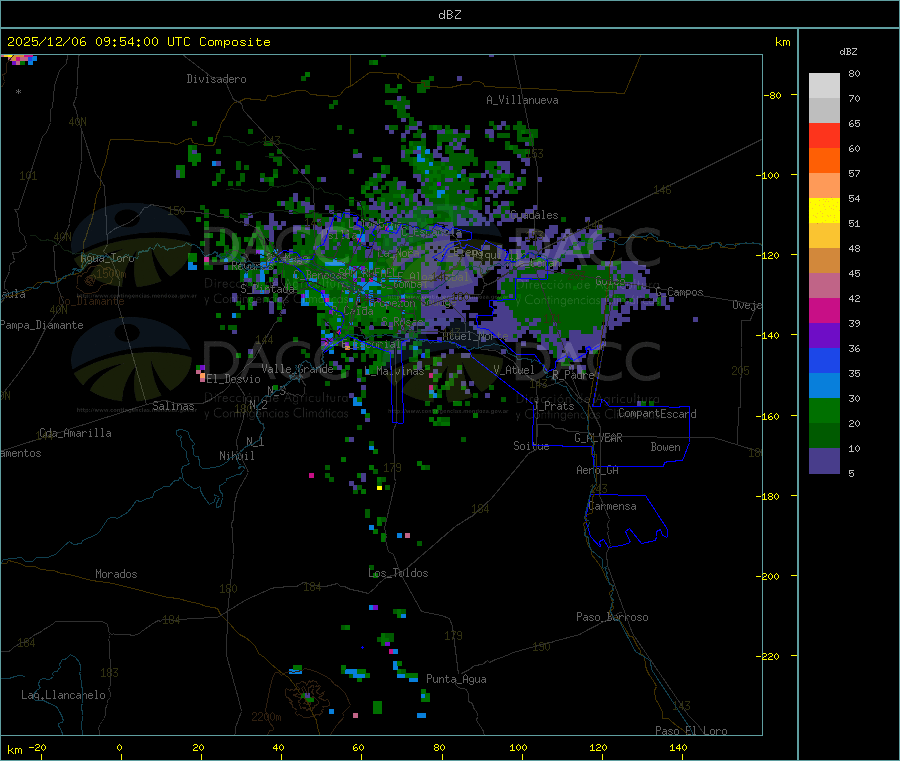Pick the bright green 20-30 dBZ legend band
This screenshot has height=761, width=900.
point(824,410)
